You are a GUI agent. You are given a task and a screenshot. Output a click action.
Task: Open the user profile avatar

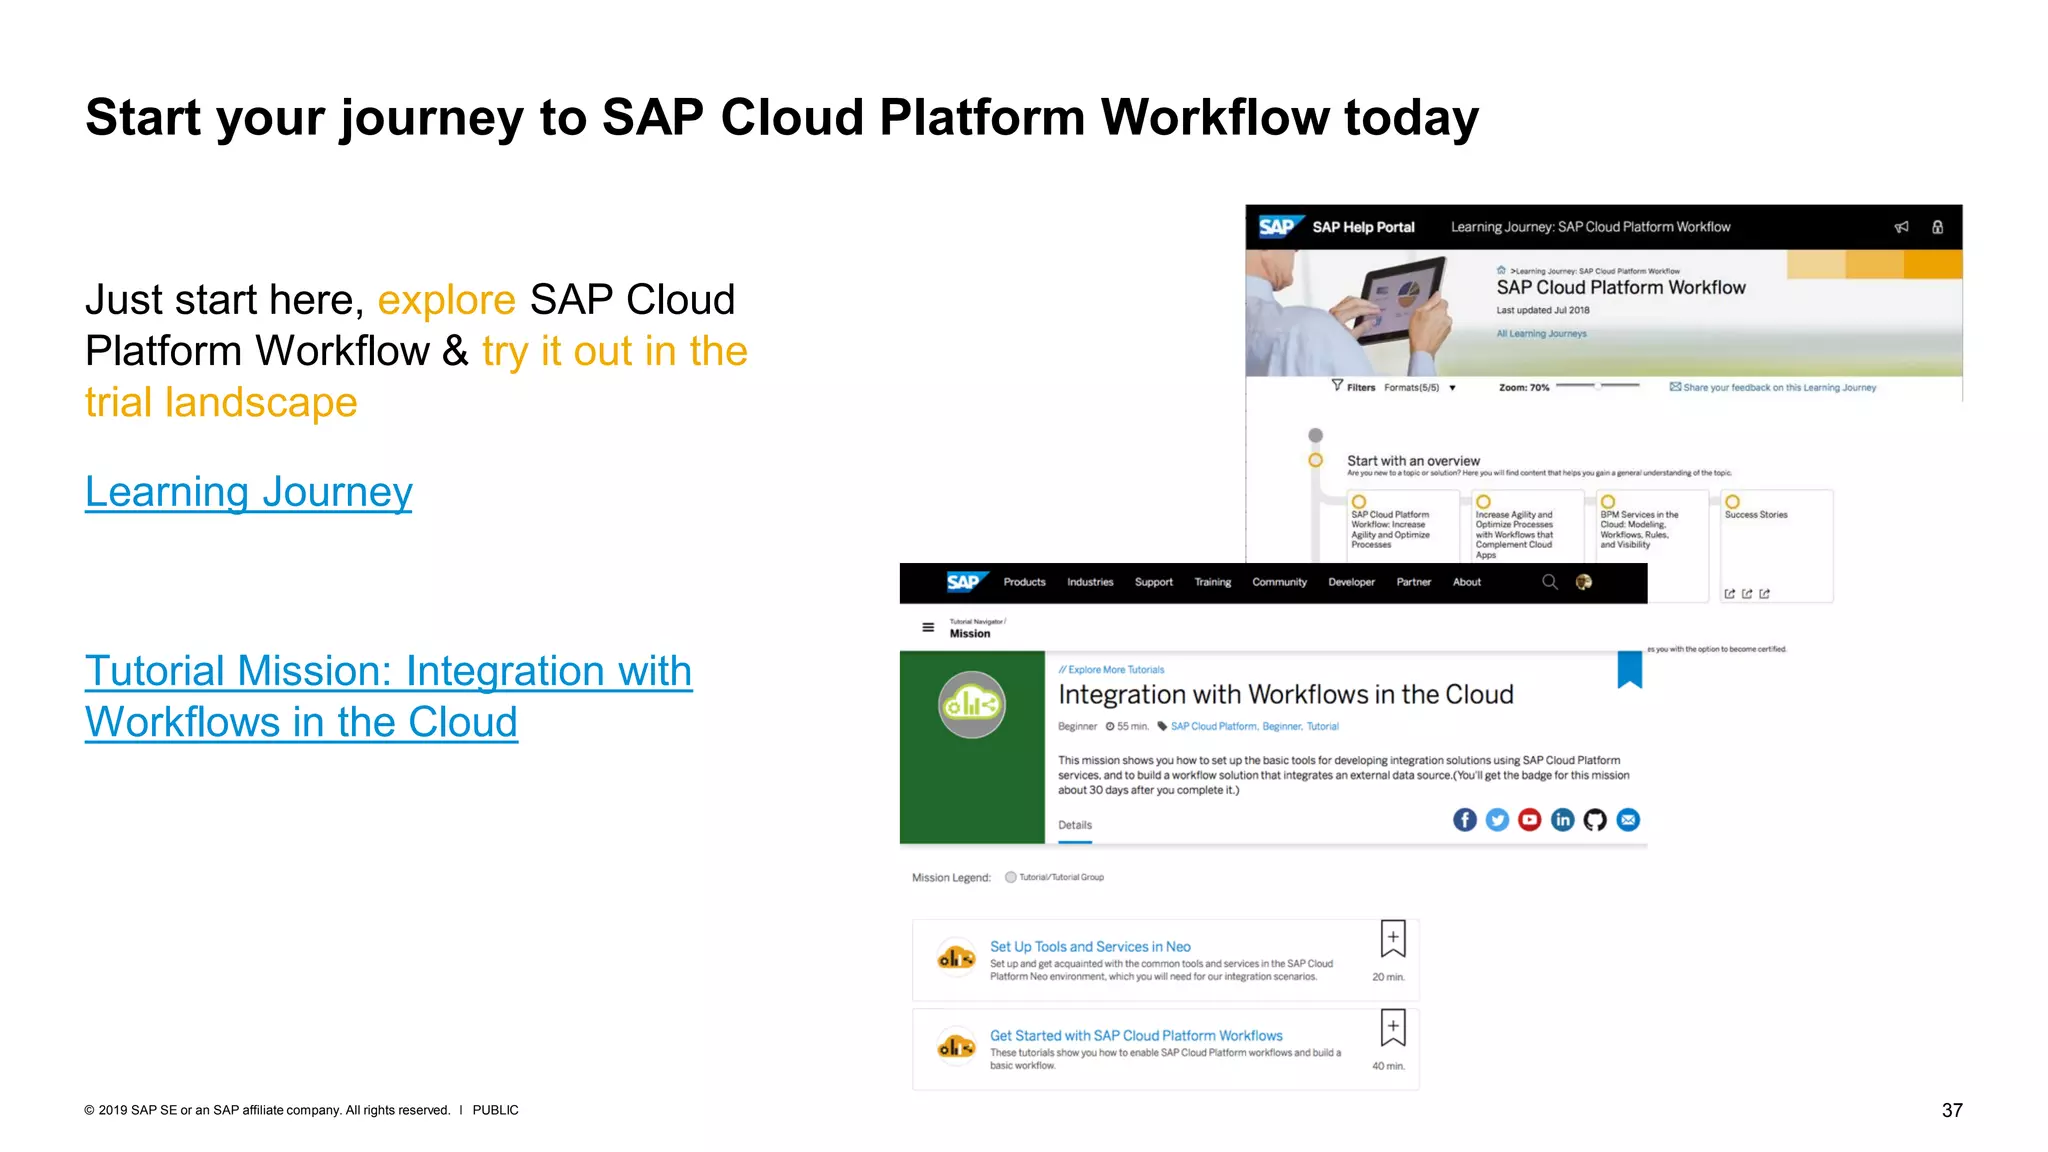(1584, 582)
